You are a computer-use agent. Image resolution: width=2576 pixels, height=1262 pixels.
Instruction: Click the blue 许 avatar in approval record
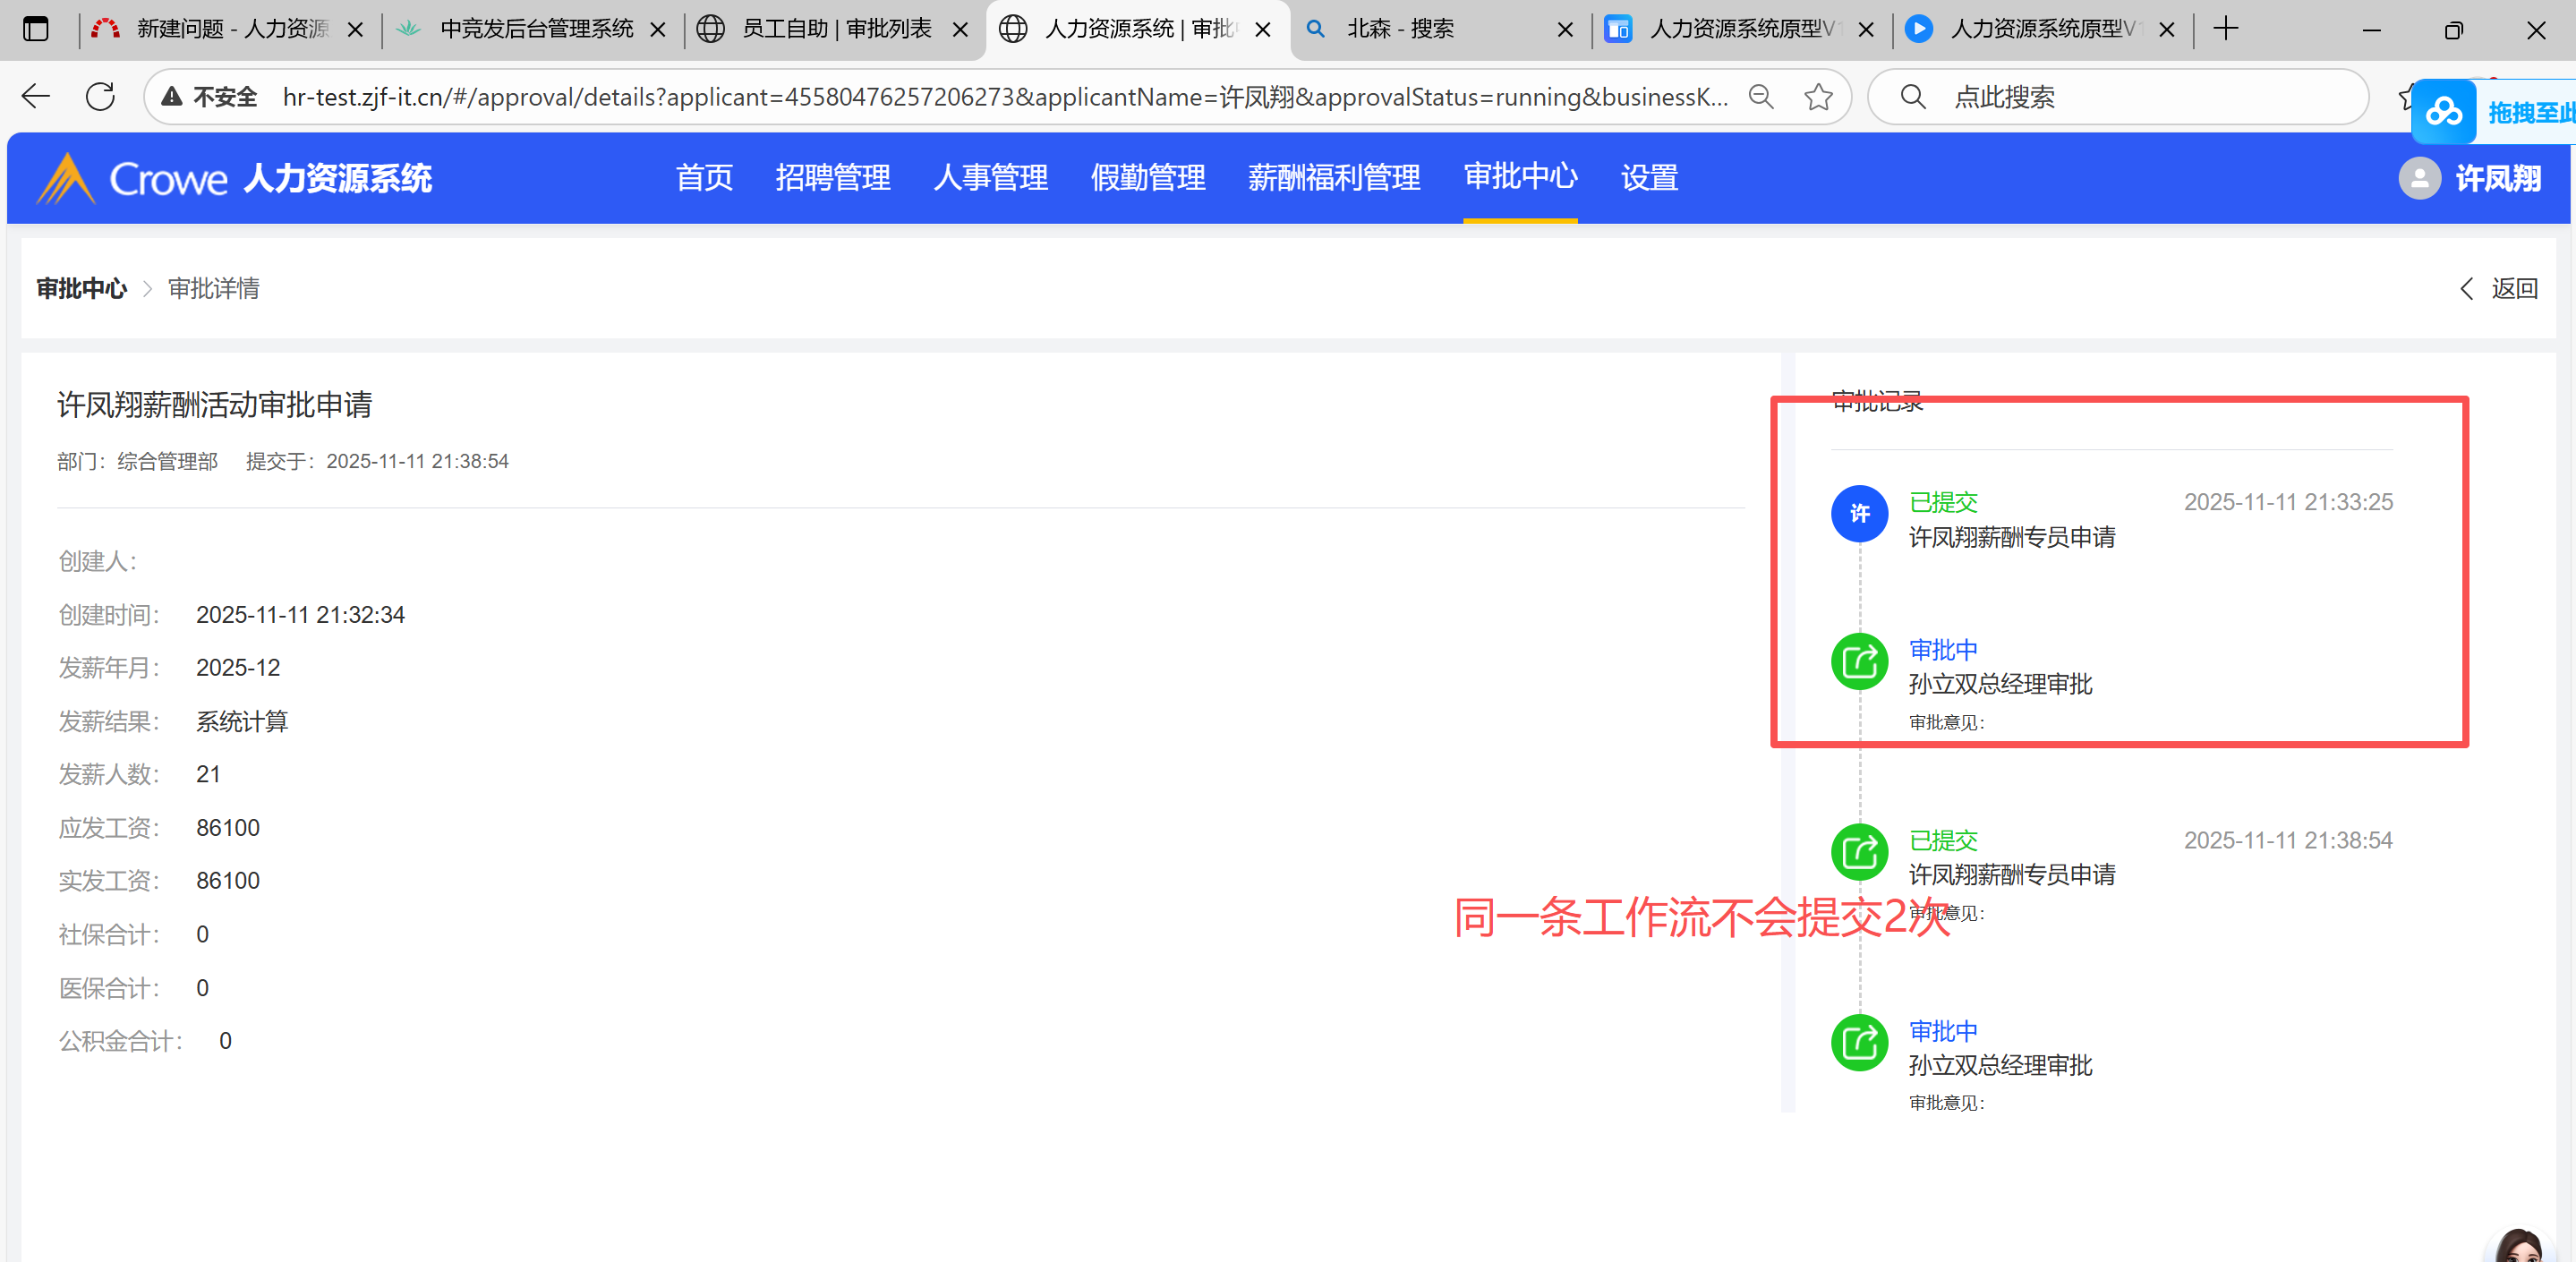click(x=1859, y=514)
